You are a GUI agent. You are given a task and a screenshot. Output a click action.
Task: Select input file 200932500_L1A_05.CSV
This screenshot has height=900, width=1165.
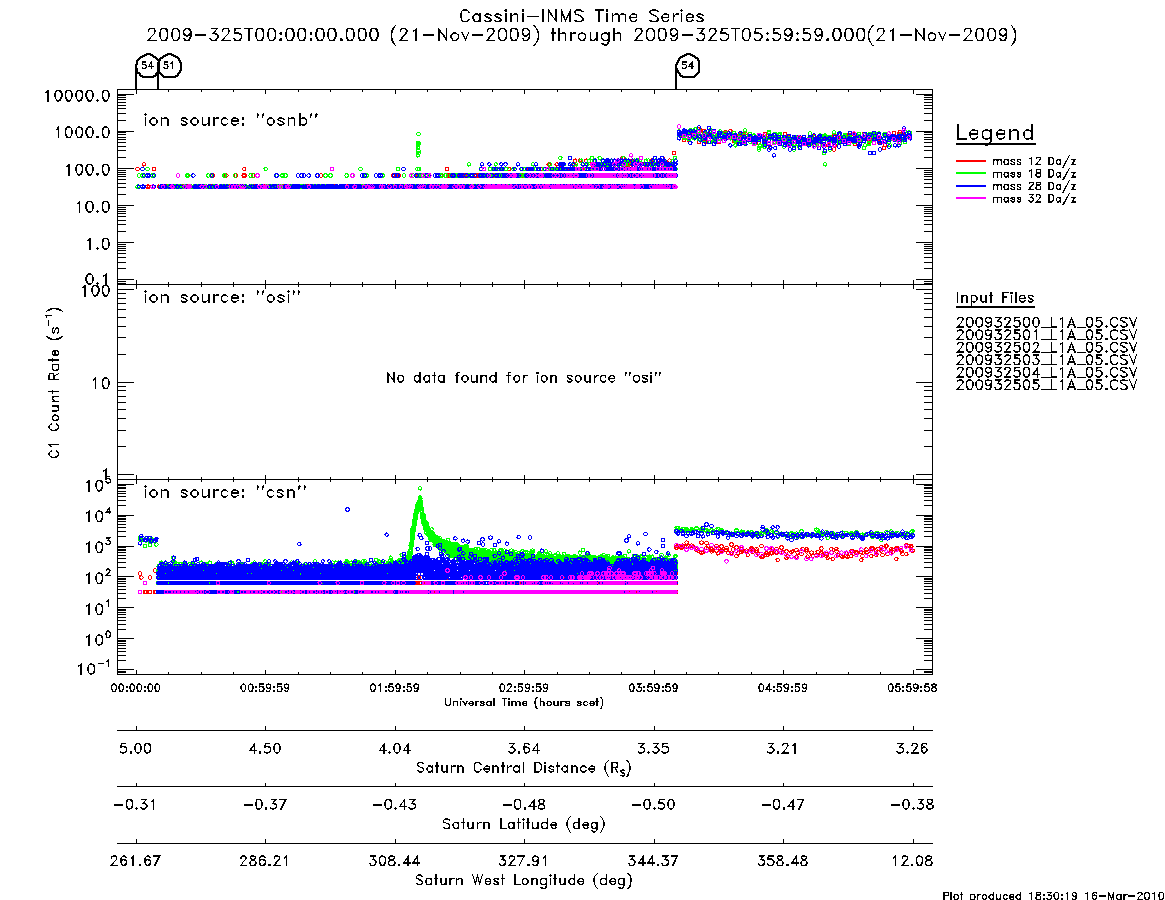pyautogui.click(x=1046, y=323)
